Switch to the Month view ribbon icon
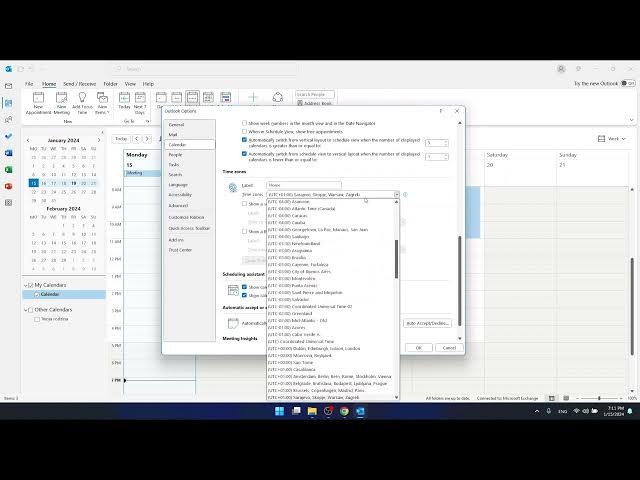The image size is (640, 480). coord(208,98)
